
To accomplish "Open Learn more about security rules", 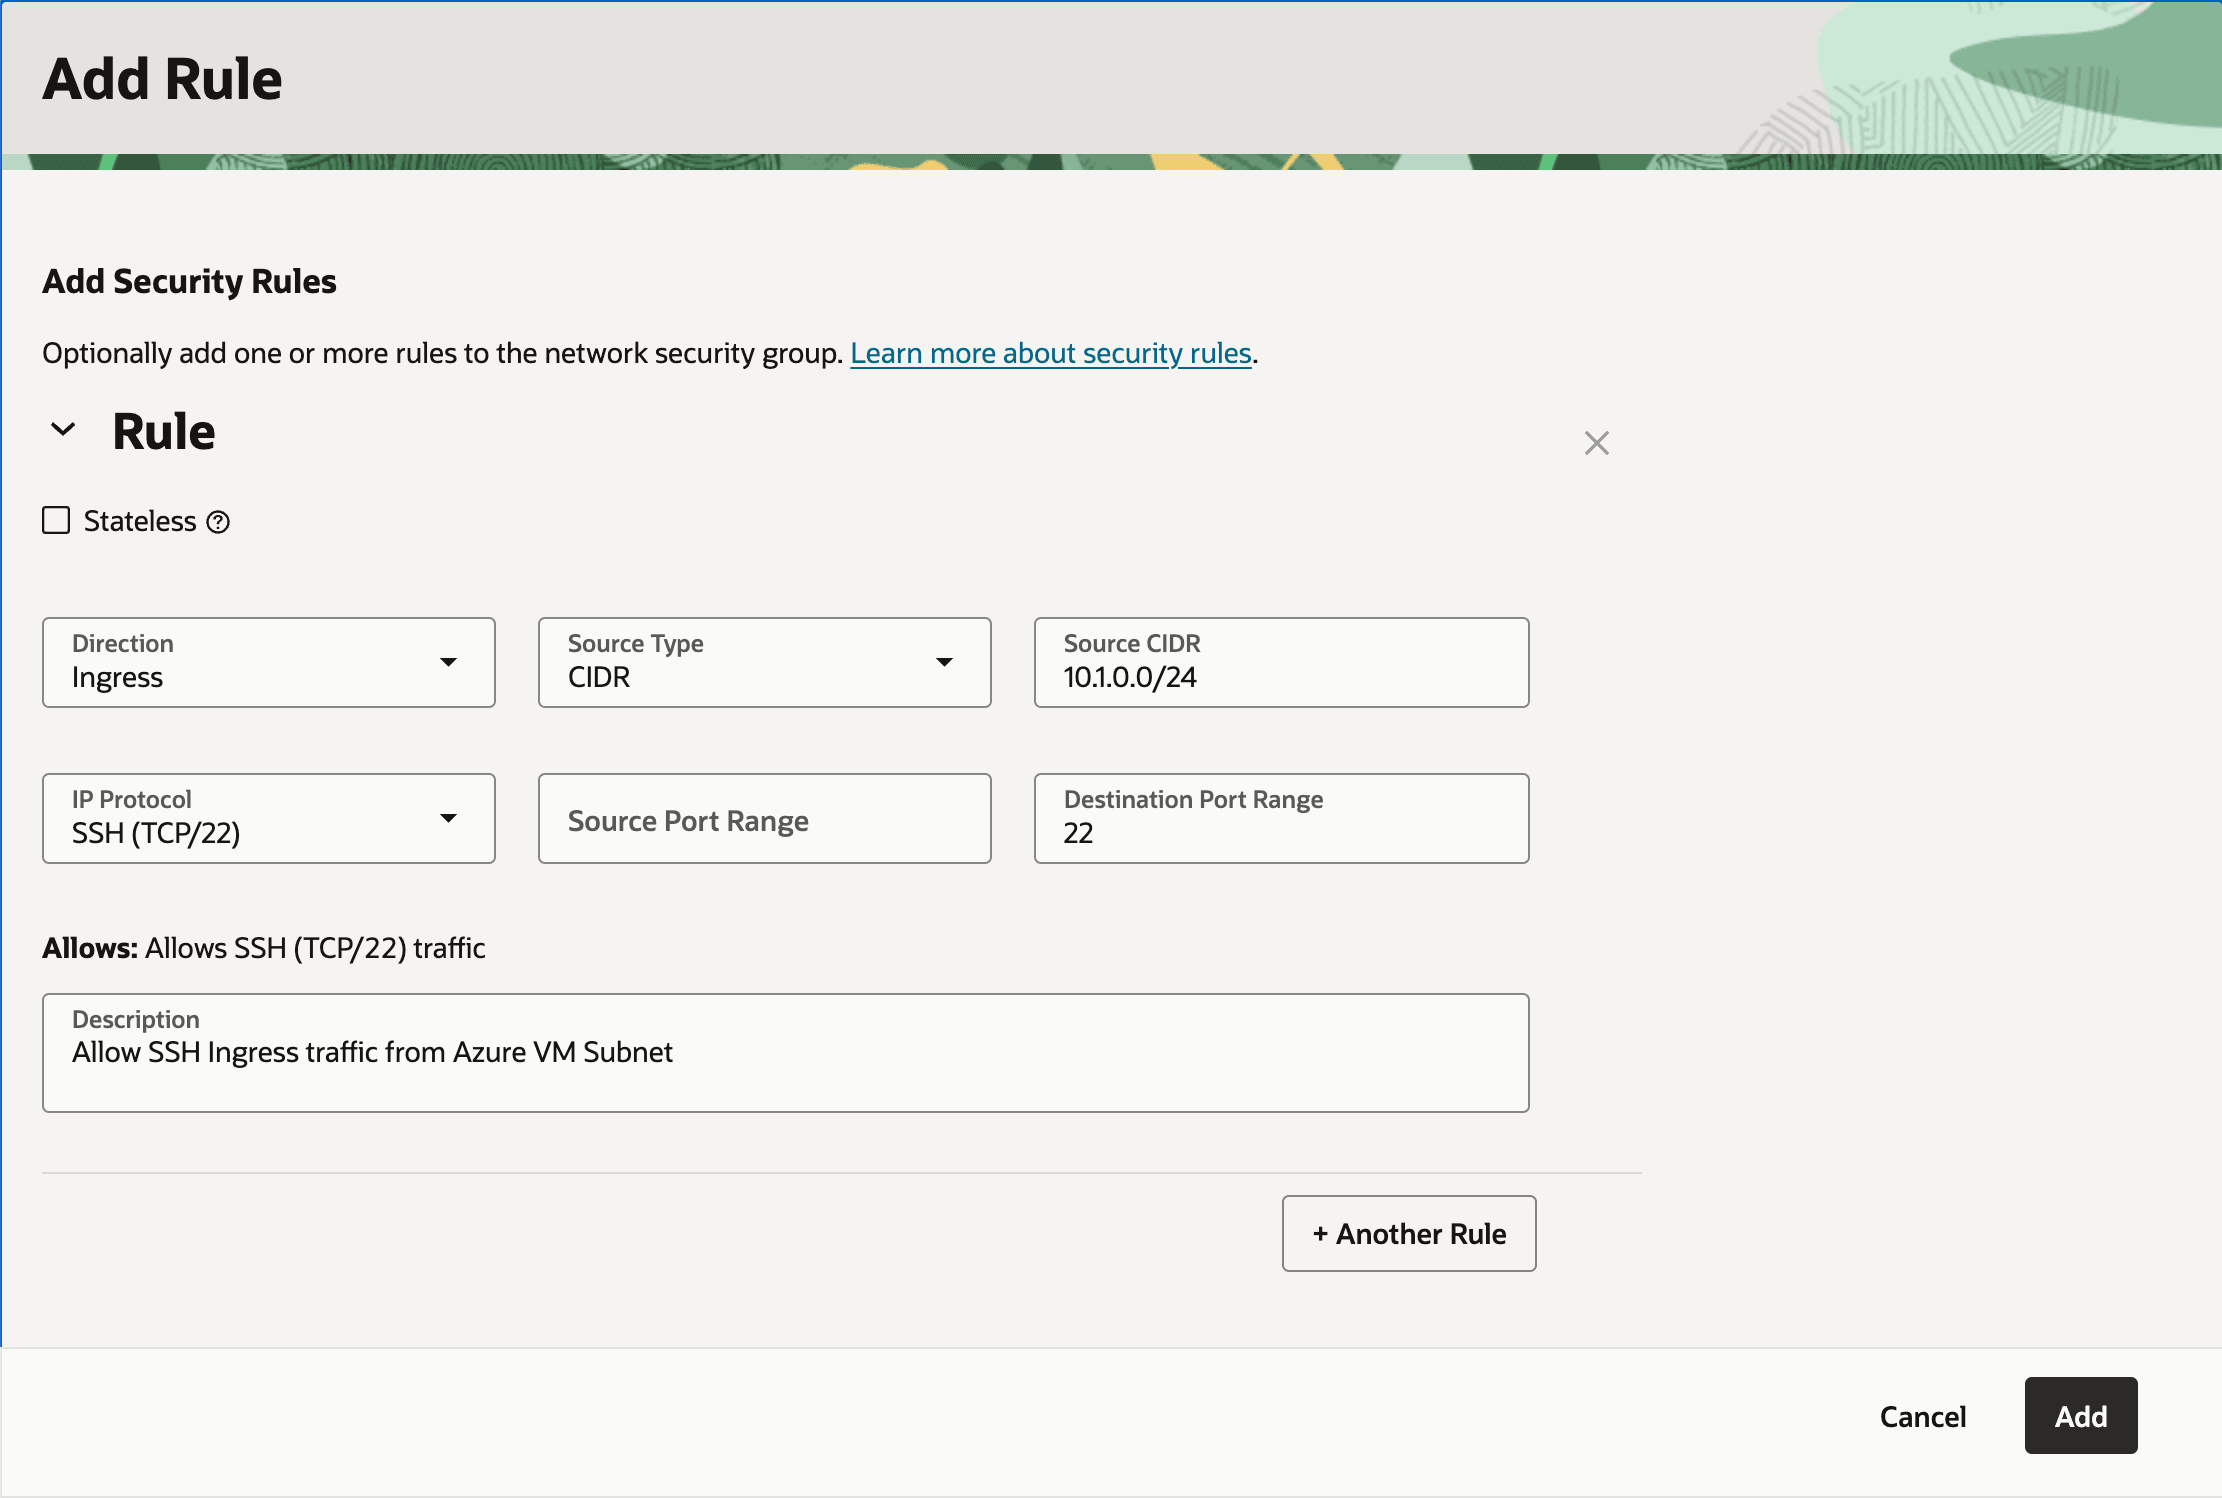I will point(1051,352).
